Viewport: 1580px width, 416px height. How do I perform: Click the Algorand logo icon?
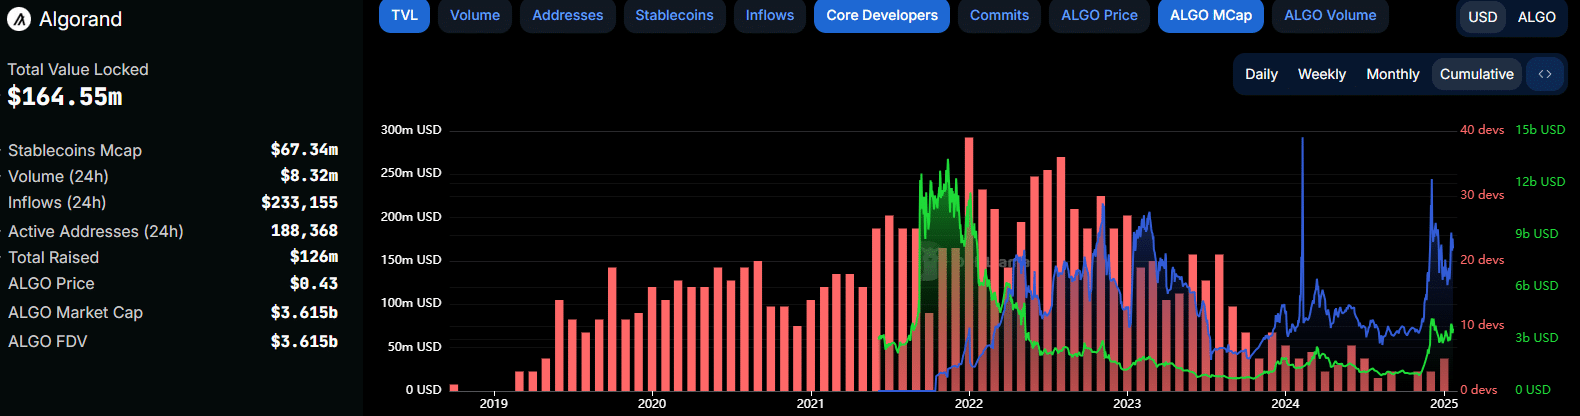pyautogui.click(x=19, y=19)
